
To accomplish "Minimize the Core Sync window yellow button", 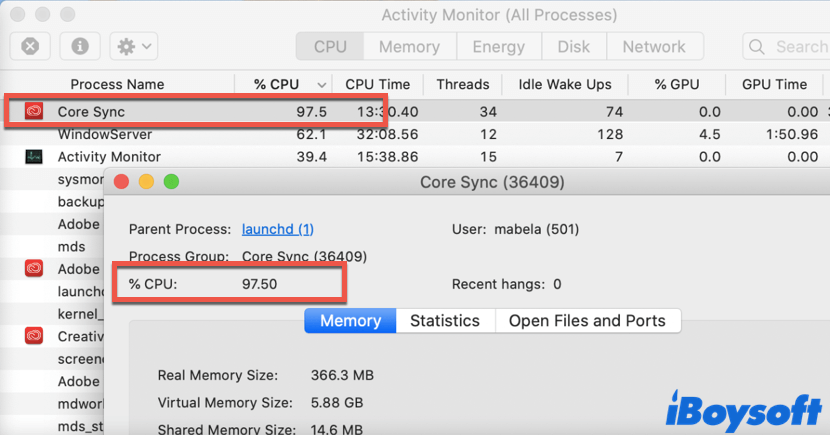I will (x=146, y=182).
